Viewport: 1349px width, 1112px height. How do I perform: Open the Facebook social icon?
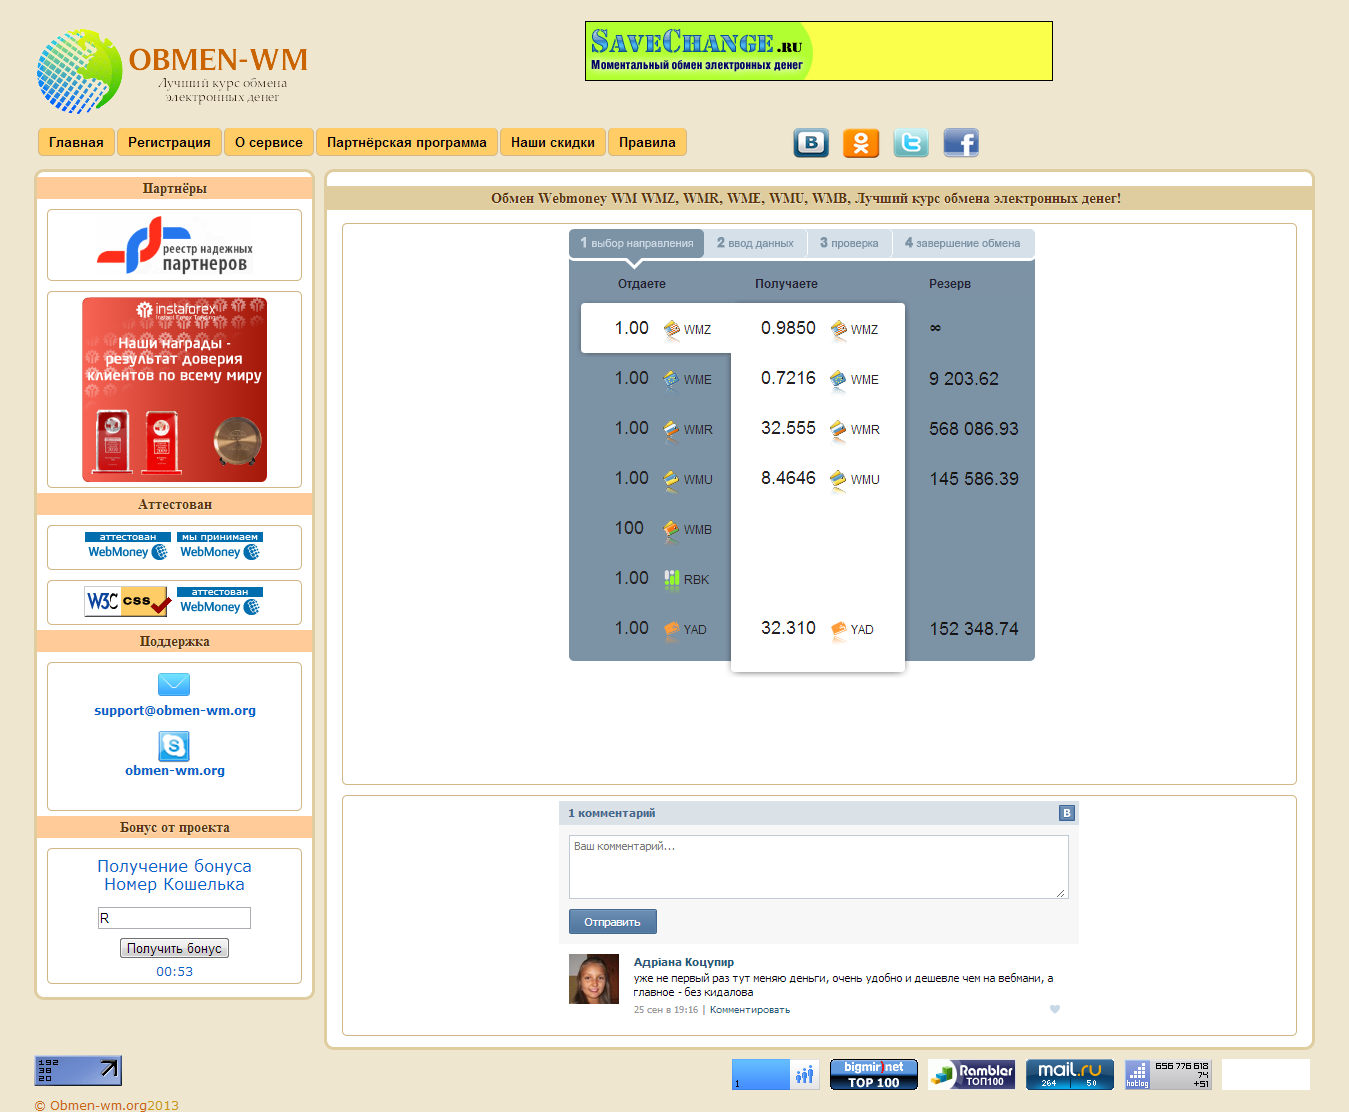961,143
